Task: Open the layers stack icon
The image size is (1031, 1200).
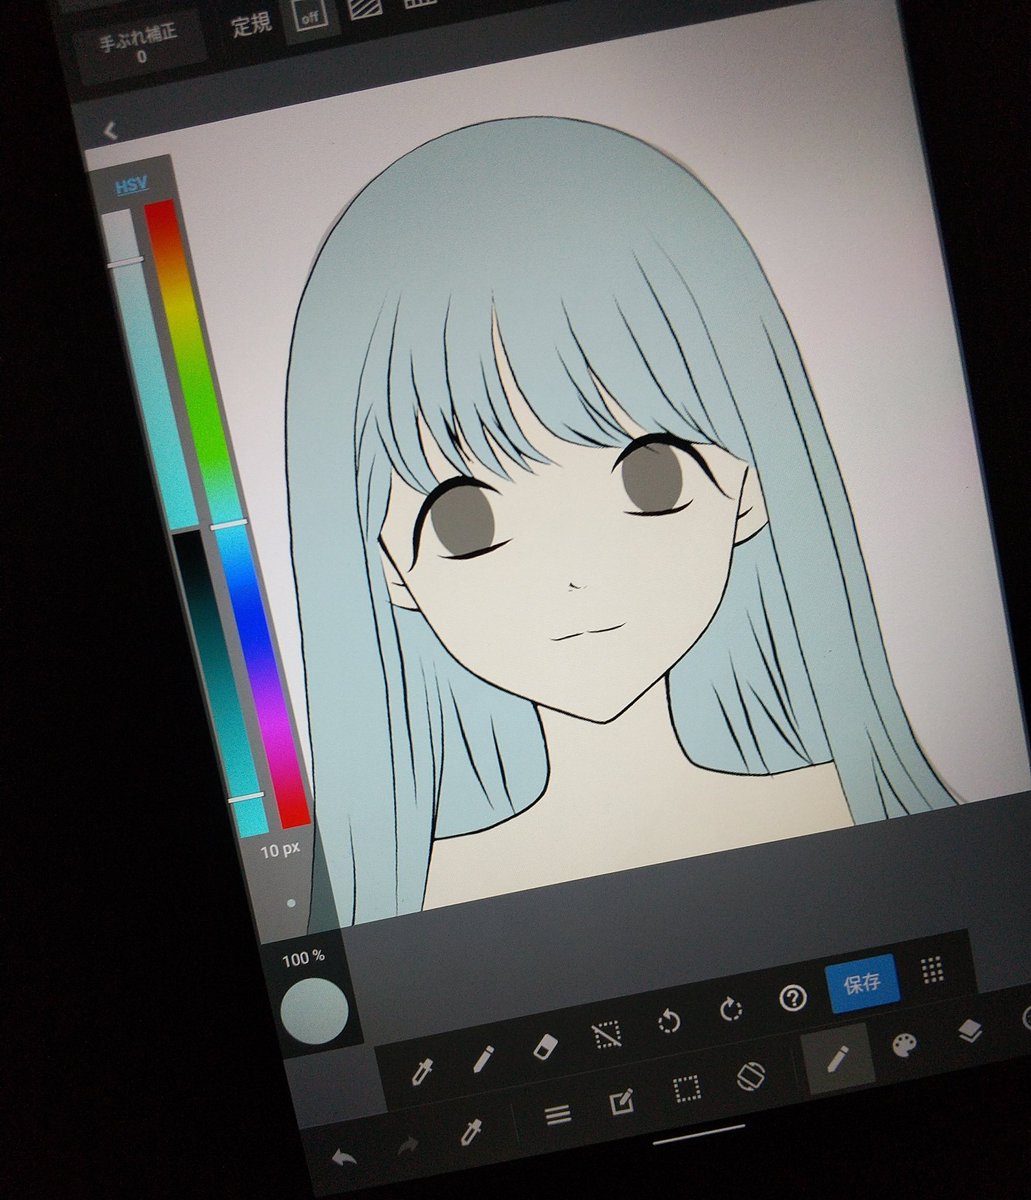Action: [969, 1032]
